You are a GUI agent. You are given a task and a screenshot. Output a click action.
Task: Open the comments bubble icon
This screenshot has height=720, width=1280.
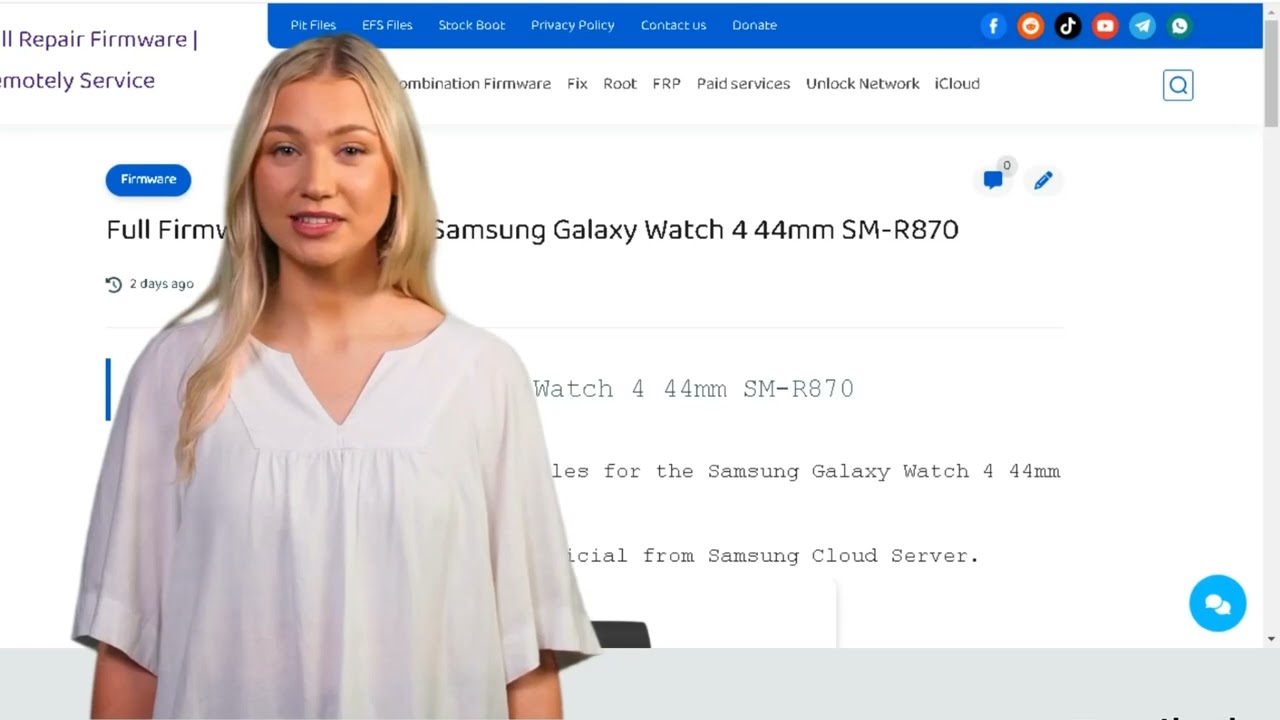(x=993, y=180)
